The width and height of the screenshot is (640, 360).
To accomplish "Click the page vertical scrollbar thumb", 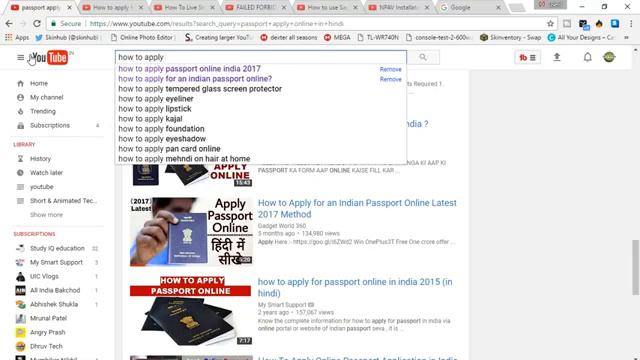I will [635, 267].
